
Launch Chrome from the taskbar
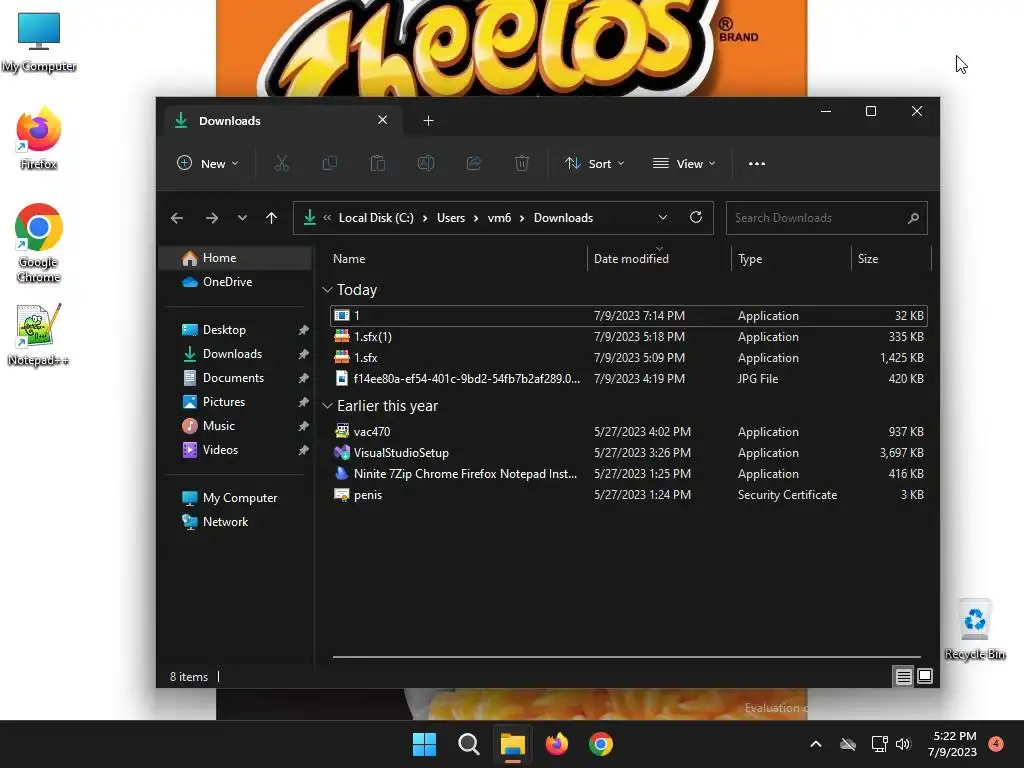click(x=601, y=744)
